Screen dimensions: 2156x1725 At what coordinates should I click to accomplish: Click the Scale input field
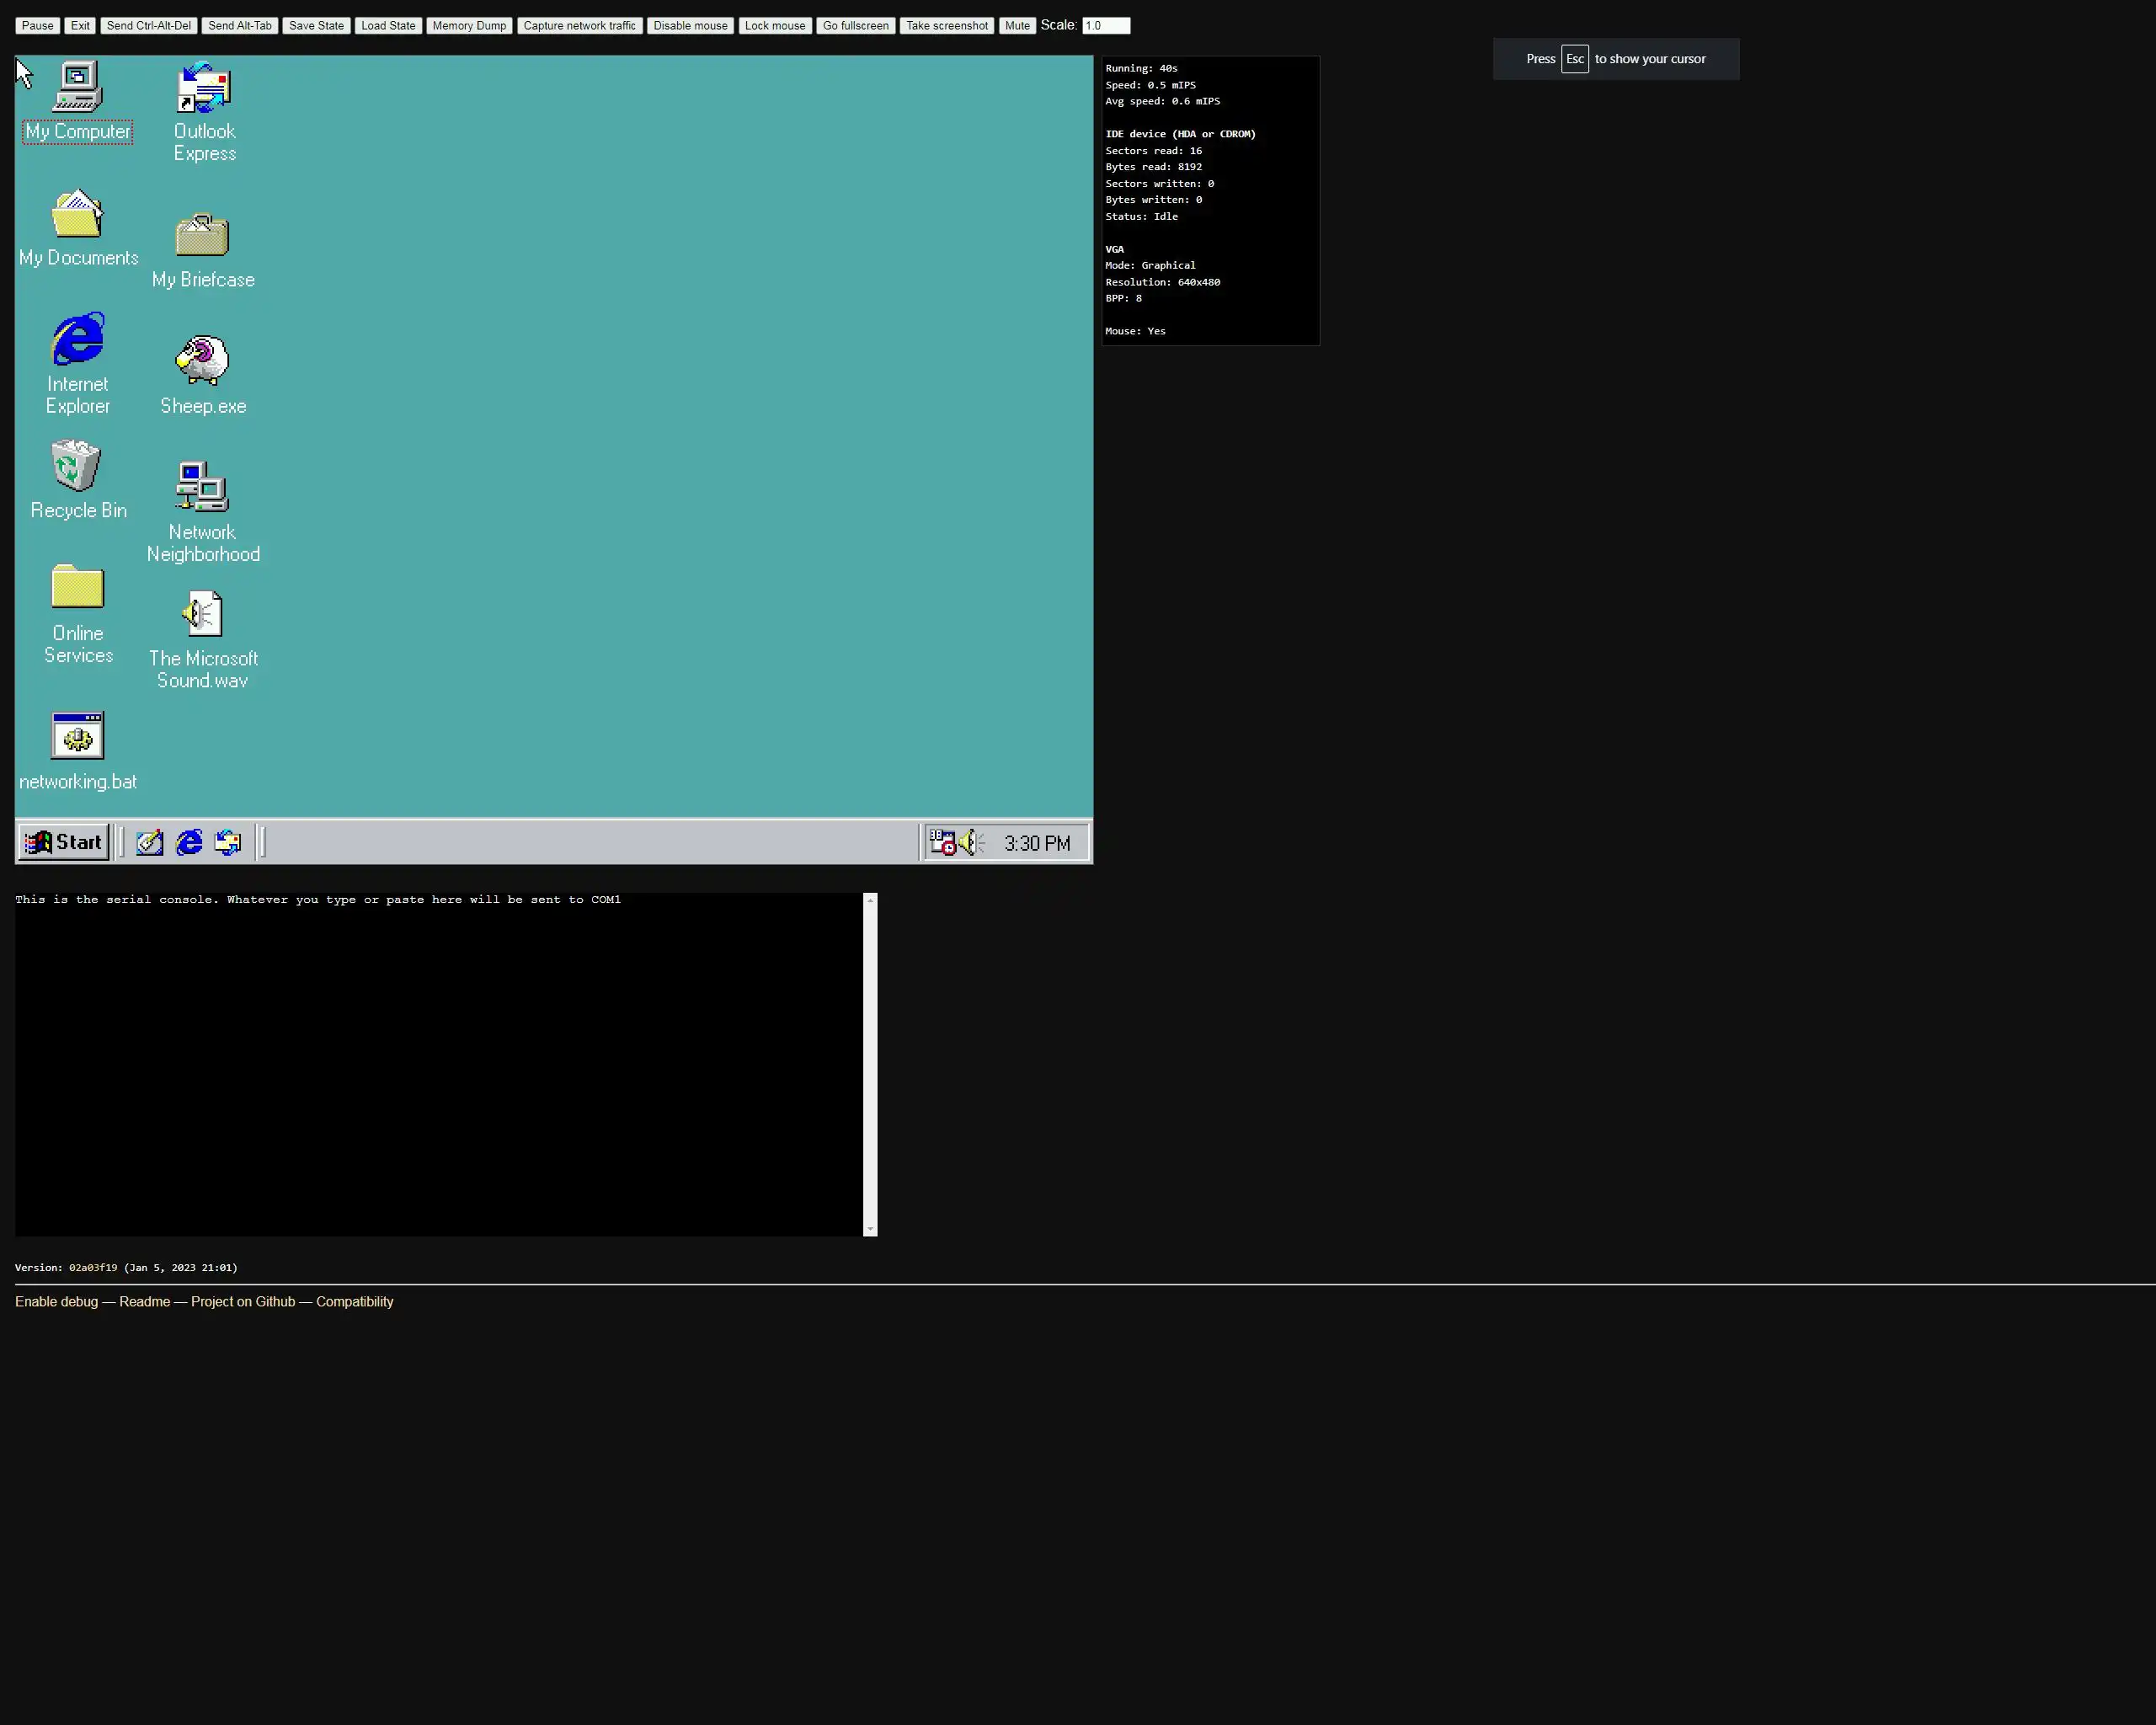tap(1105, 26)
